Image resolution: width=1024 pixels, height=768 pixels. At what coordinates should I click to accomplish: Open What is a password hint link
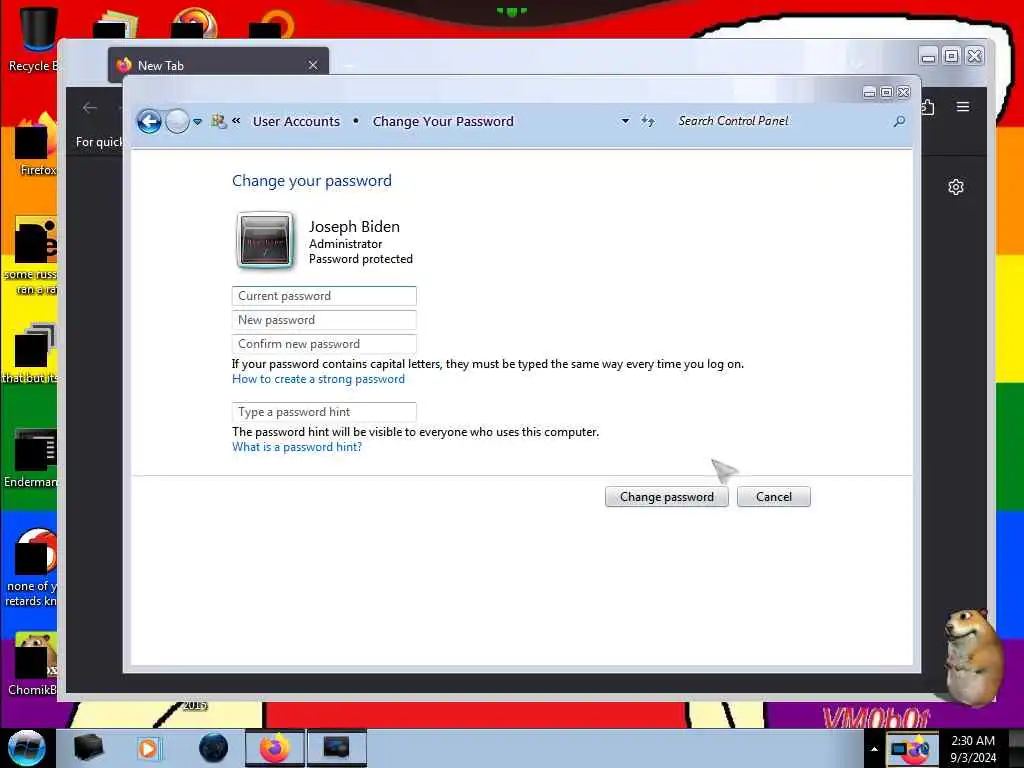click(296, 447)
